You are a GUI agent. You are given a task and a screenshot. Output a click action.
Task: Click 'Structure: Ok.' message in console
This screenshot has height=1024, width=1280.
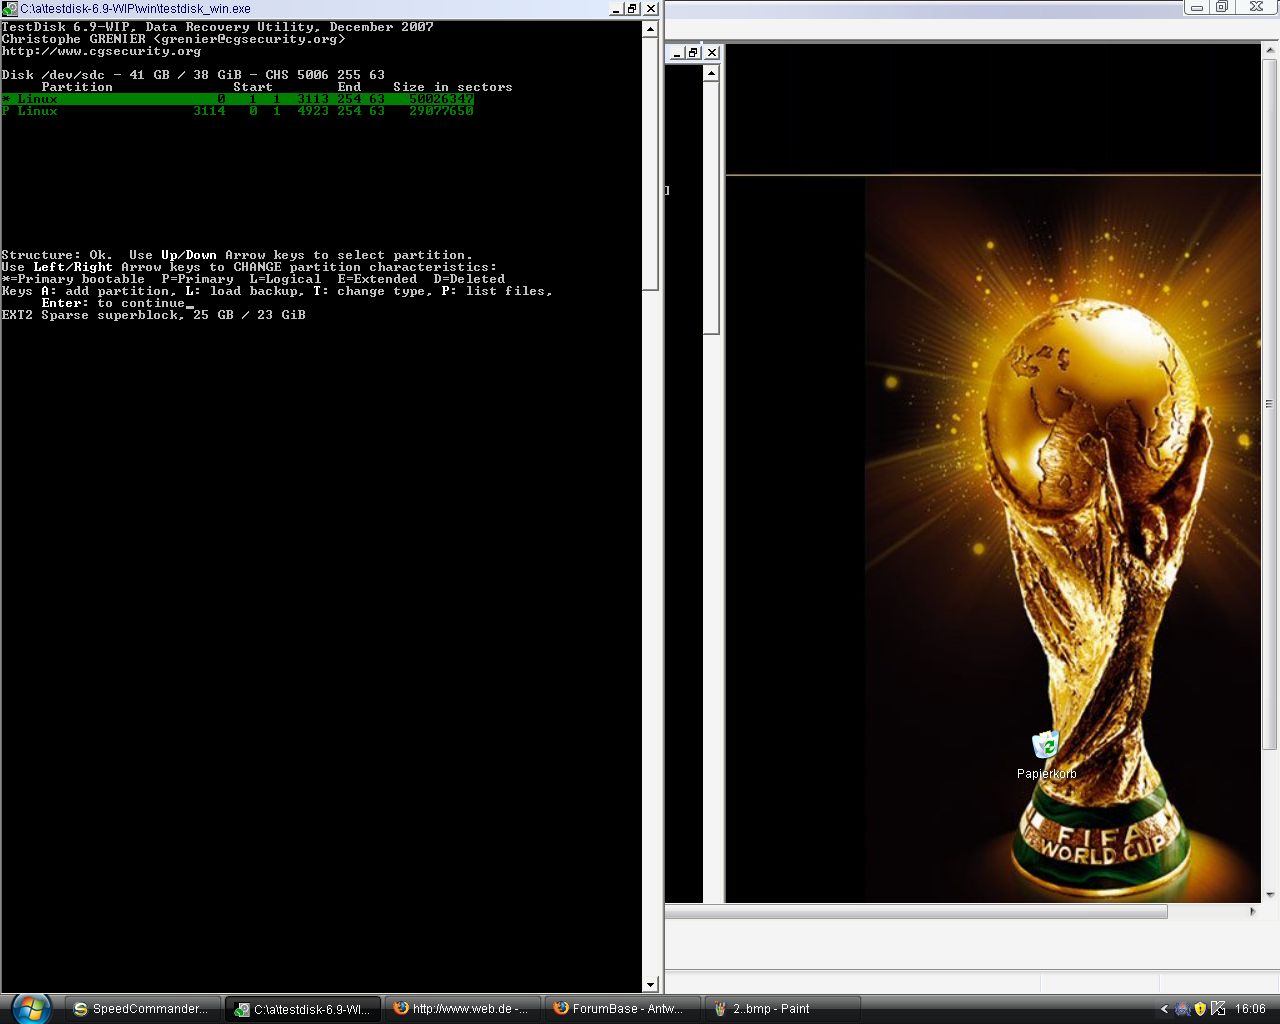click(57, 255)
